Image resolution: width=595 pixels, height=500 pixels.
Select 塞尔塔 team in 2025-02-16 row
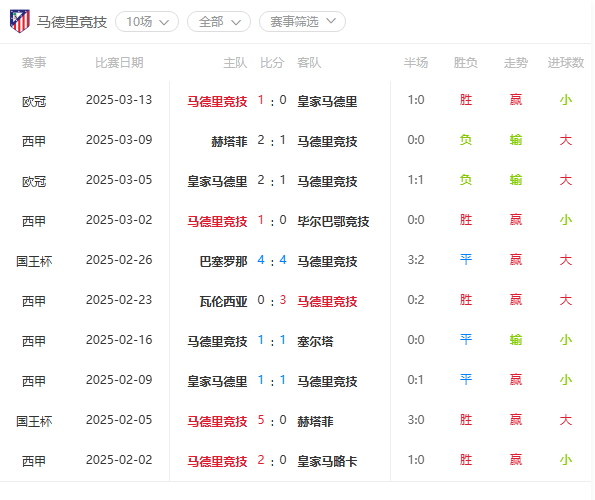315,341
